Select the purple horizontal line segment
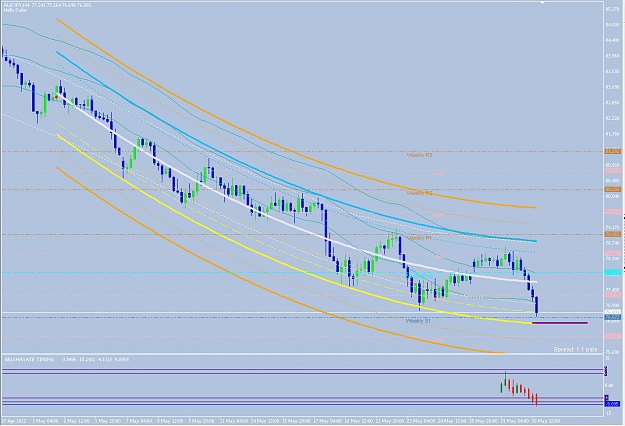Viewport: 625px width, 426px height. [x=560, y=323]
